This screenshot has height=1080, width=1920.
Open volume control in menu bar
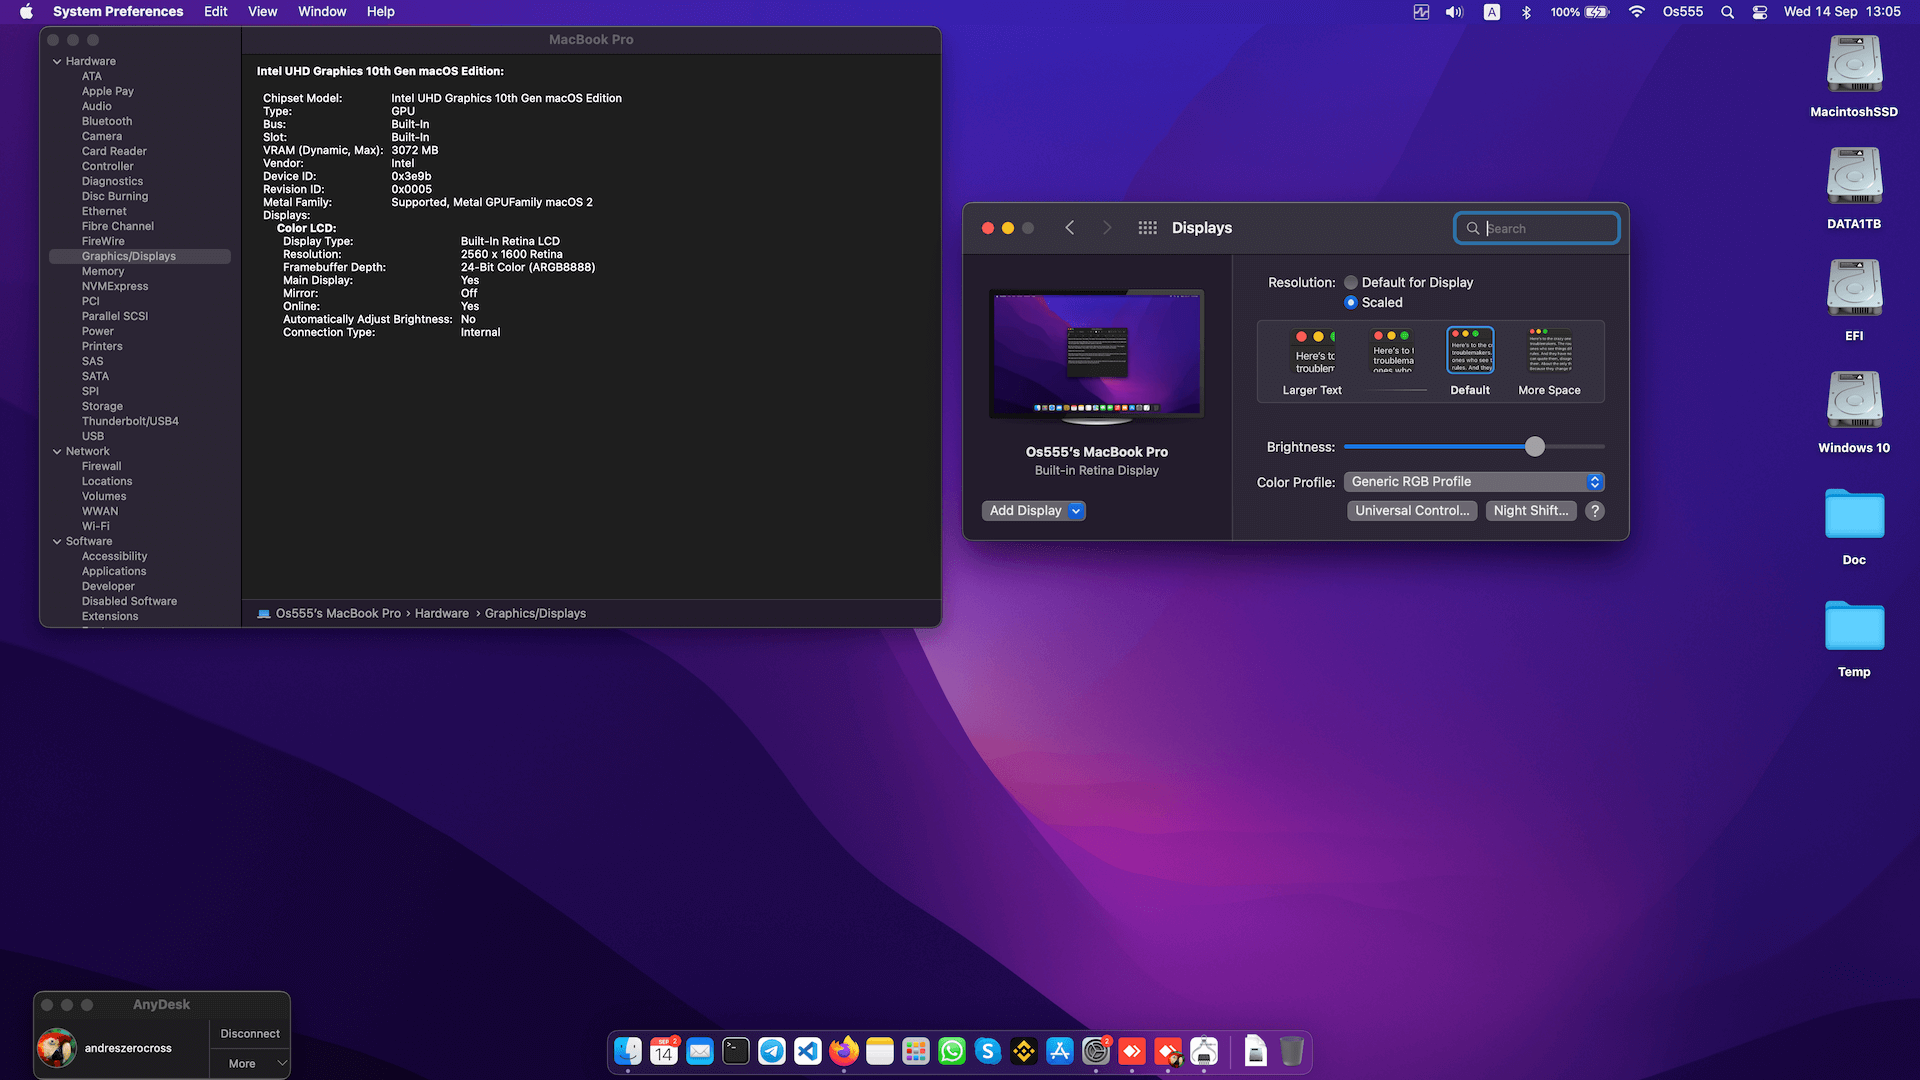[1454, 12]
